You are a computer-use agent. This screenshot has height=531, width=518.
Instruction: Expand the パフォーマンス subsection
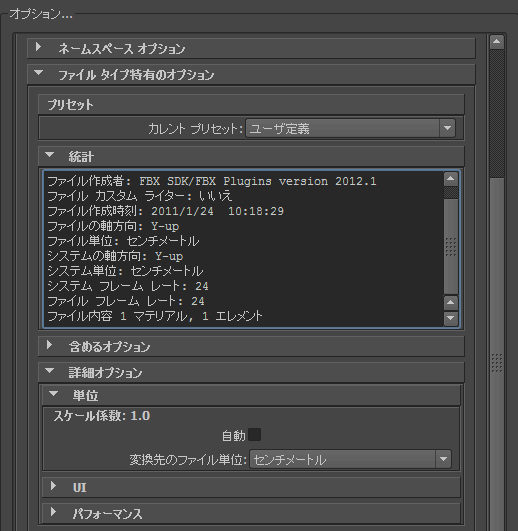pos(53,512)
